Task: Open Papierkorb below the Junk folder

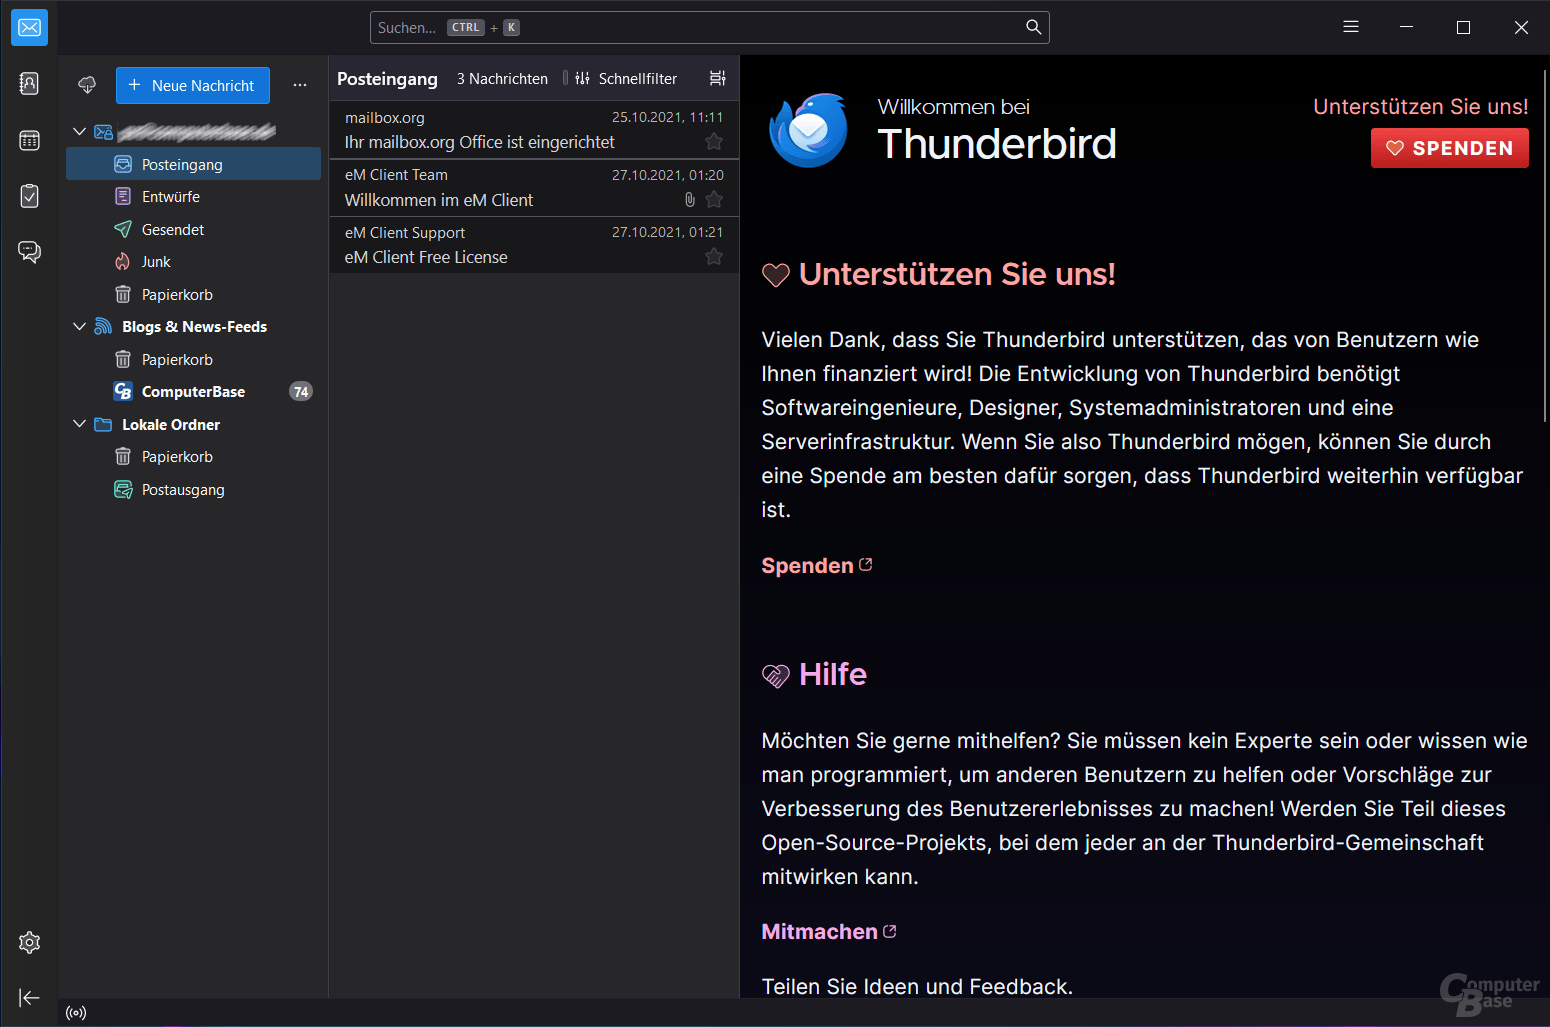Action: coord(193,294)
